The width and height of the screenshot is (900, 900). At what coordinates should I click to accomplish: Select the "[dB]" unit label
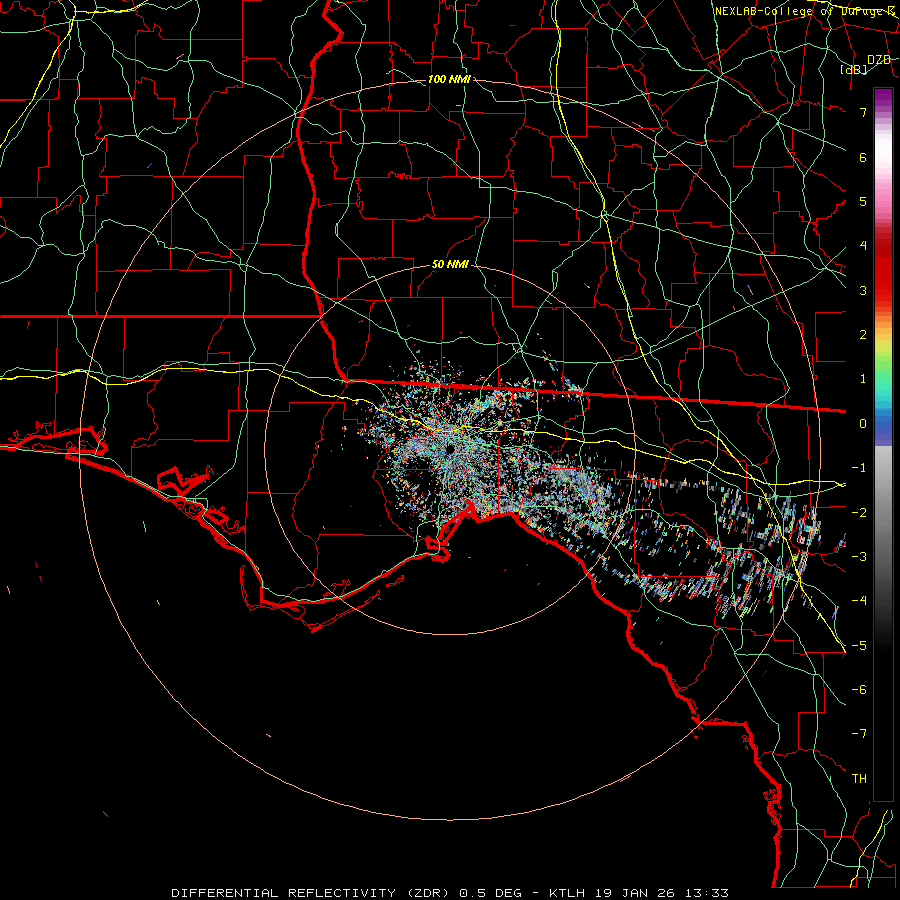(854, 69)
